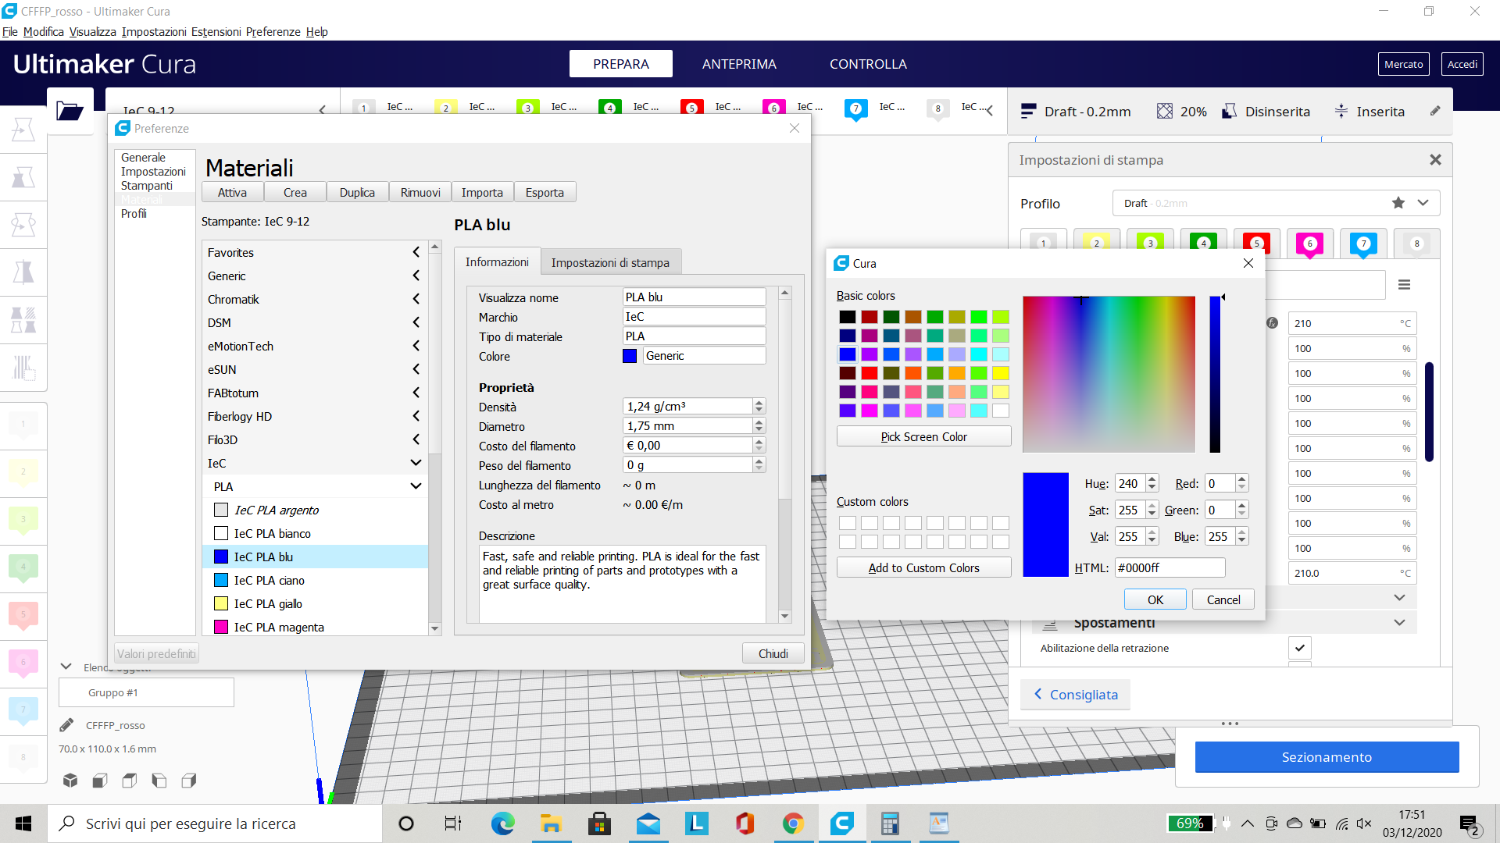Viewport: 1500px width, 843px height.
Task: Open the hamburger settings visibility menu
Action: pos(1404,285)
